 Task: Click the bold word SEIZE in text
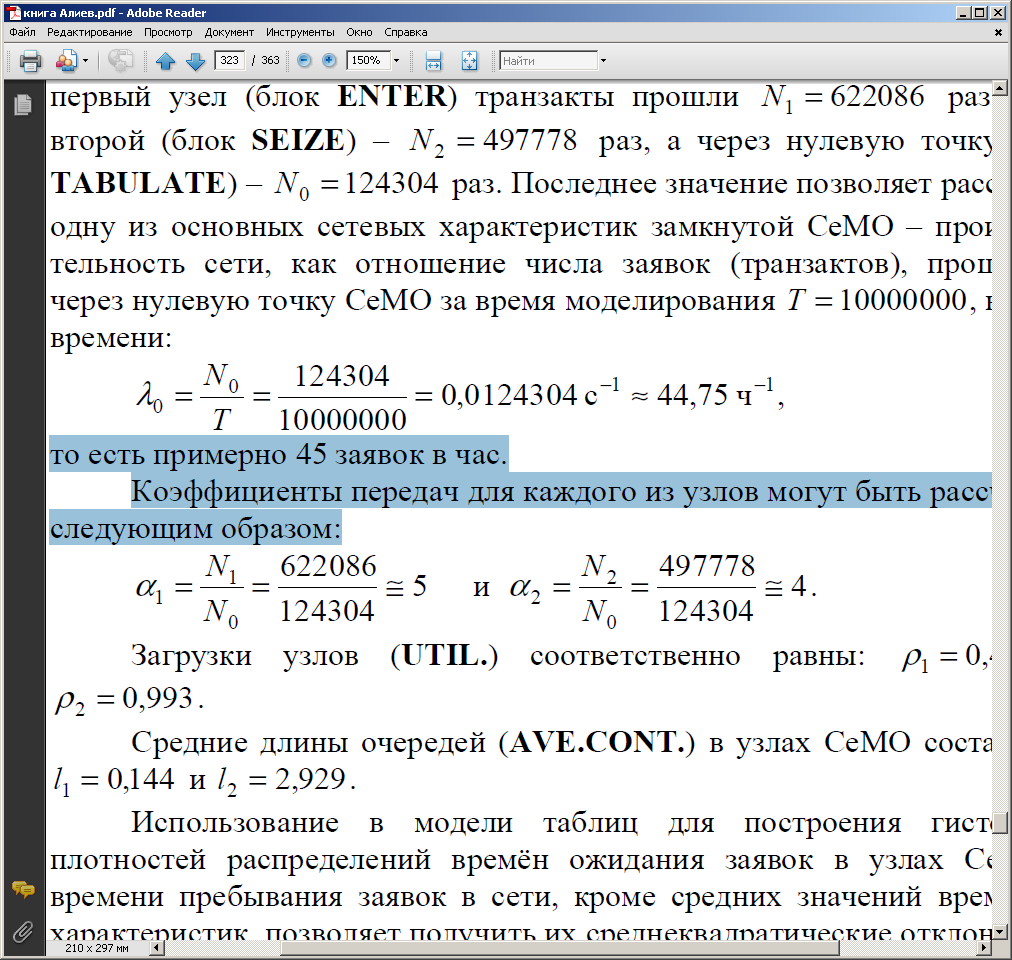click(298, 140)
